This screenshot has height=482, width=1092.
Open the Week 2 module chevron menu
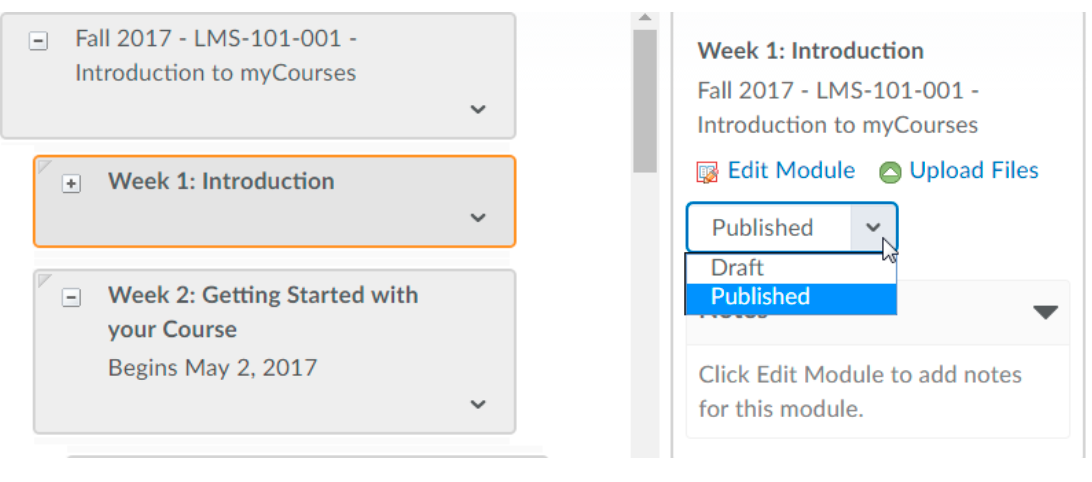[x=478, y=404]
